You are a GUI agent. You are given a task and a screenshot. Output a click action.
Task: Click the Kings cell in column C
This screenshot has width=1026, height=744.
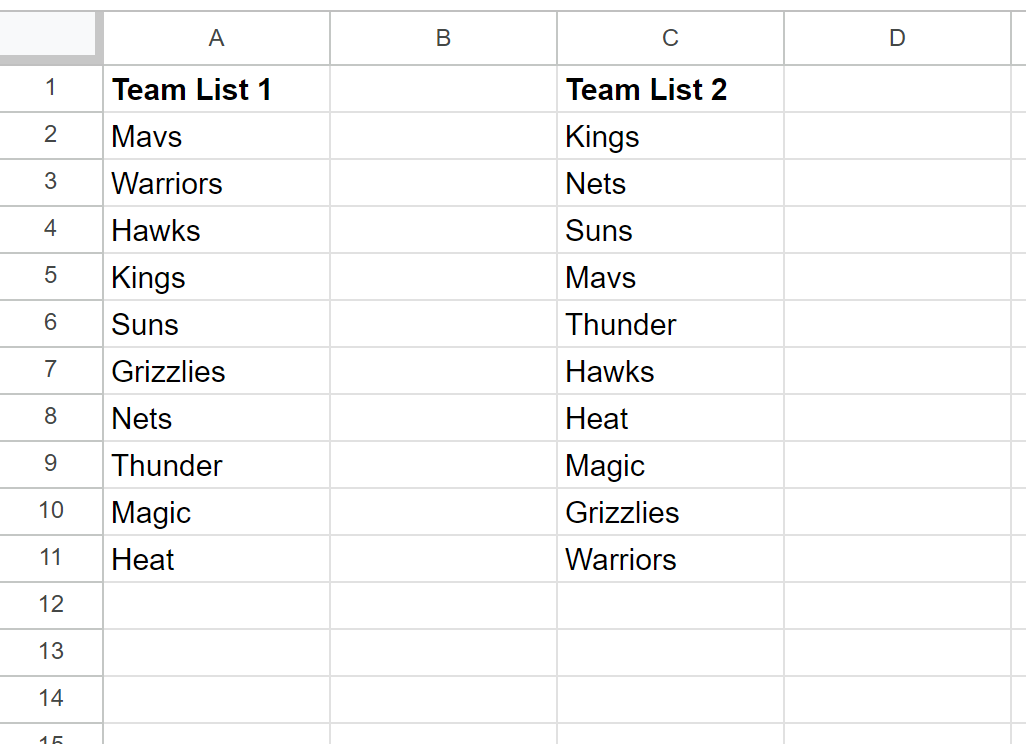coord(671,136)
